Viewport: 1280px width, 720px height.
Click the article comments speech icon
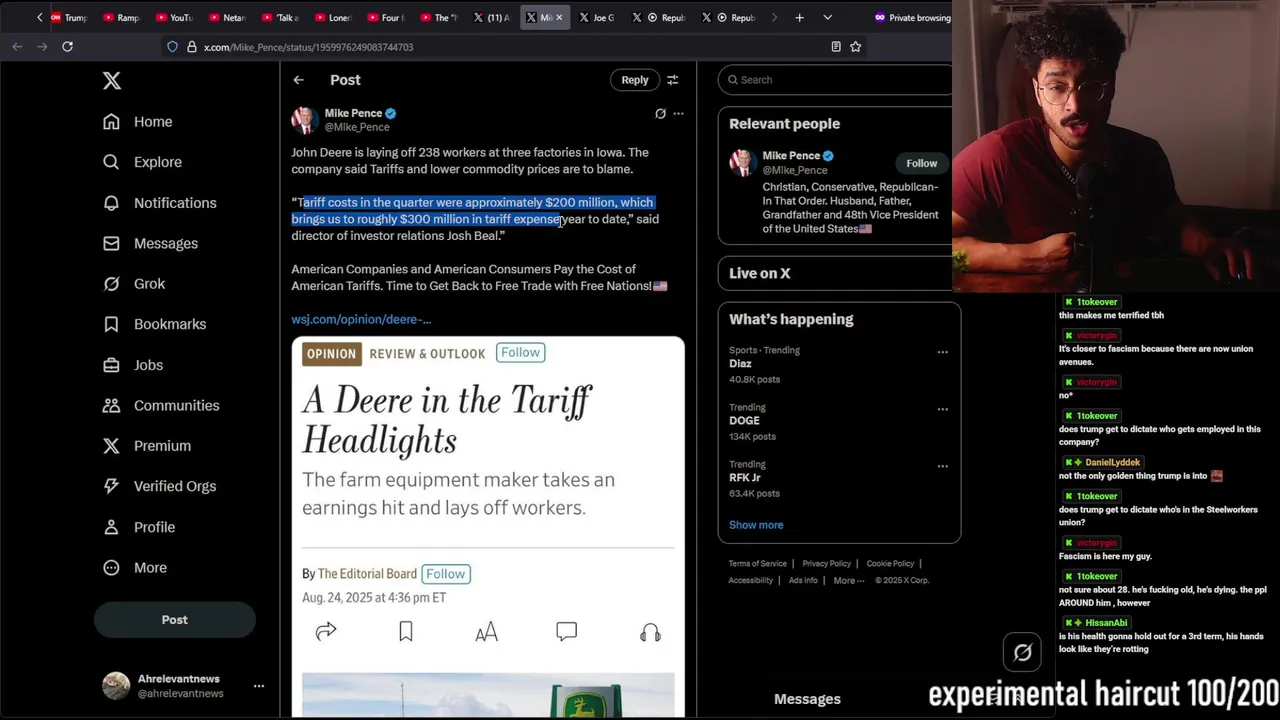(x=566, y=632)
